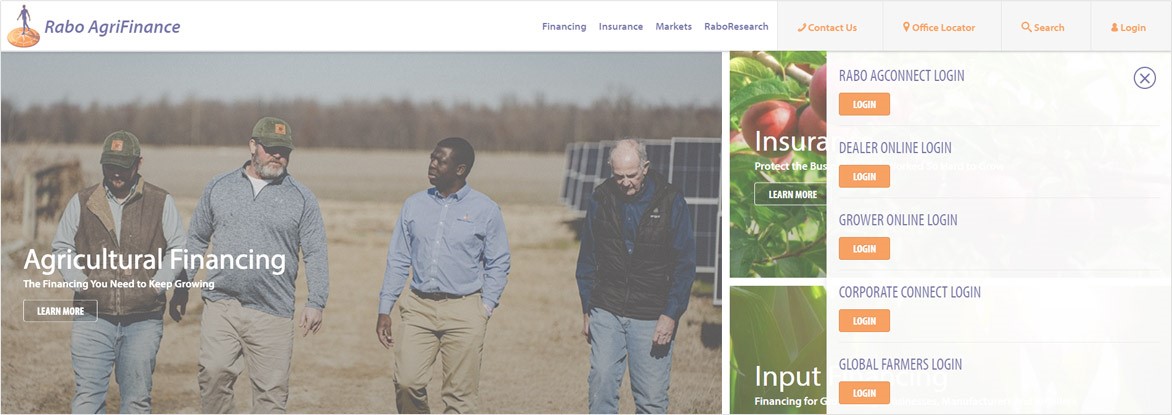This screenshot has width=1172, height=415.
Task: Open Contact Us phone link
Action: click(827, 27)
